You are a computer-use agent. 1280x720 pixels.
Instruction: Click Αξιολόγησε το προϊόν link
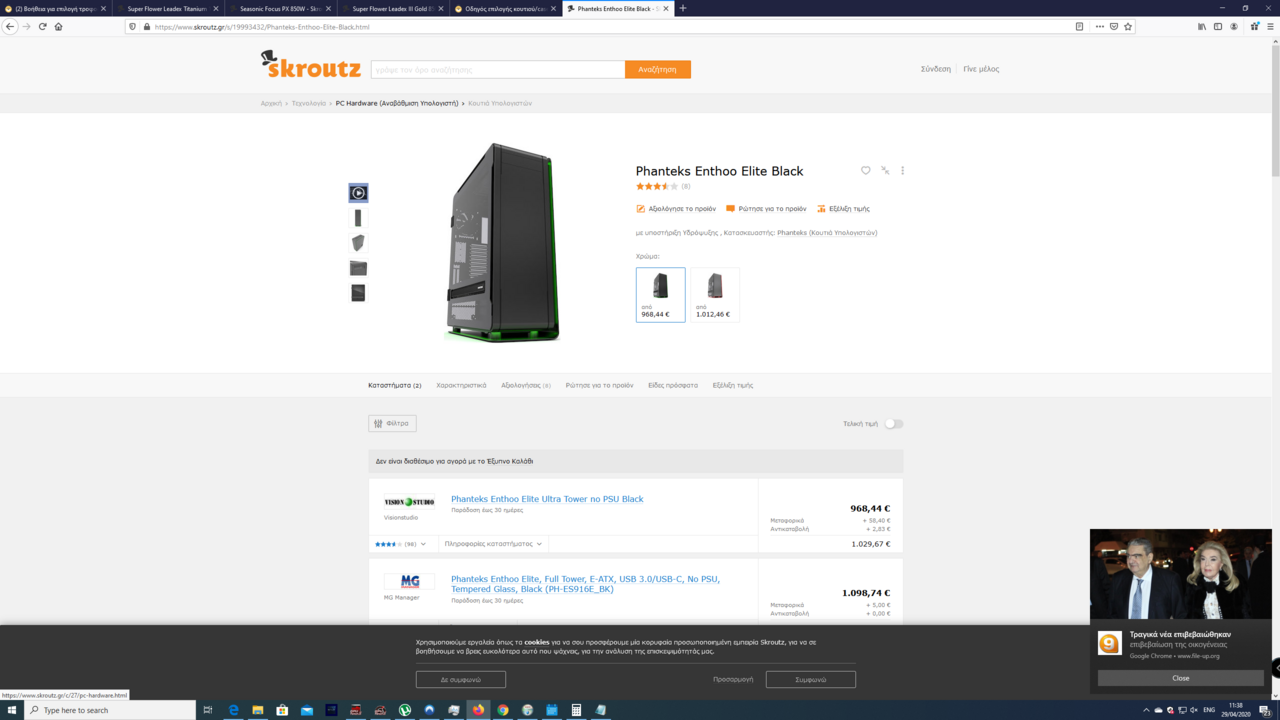[676, 209]
